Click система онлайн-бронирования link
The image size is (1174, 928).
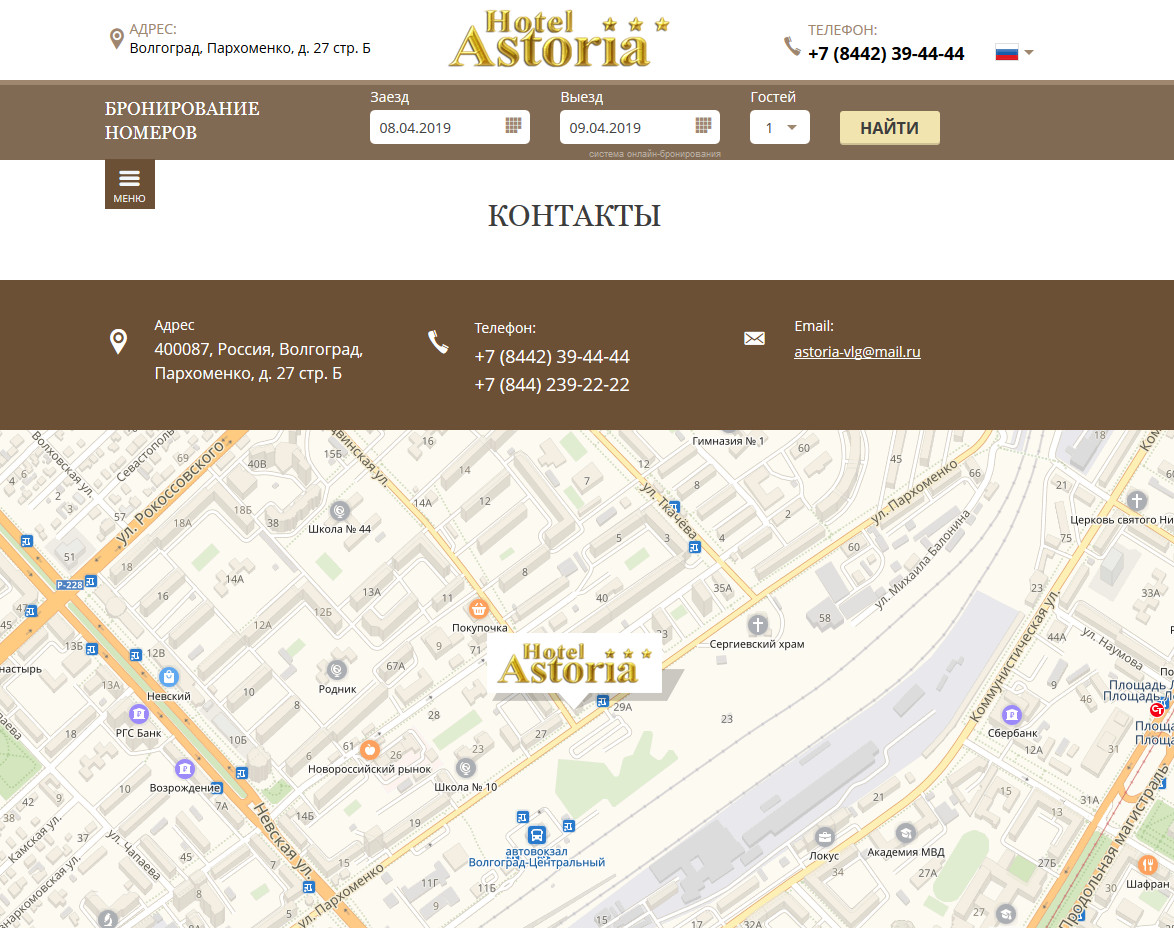(654, 154)
